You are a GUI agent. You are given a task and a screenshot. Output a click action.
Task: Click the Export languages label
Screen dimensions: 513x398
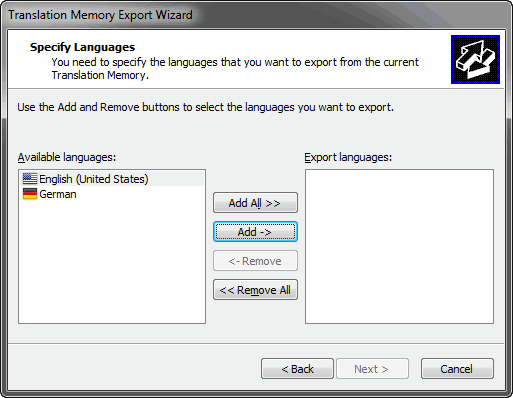click(348, 157)
